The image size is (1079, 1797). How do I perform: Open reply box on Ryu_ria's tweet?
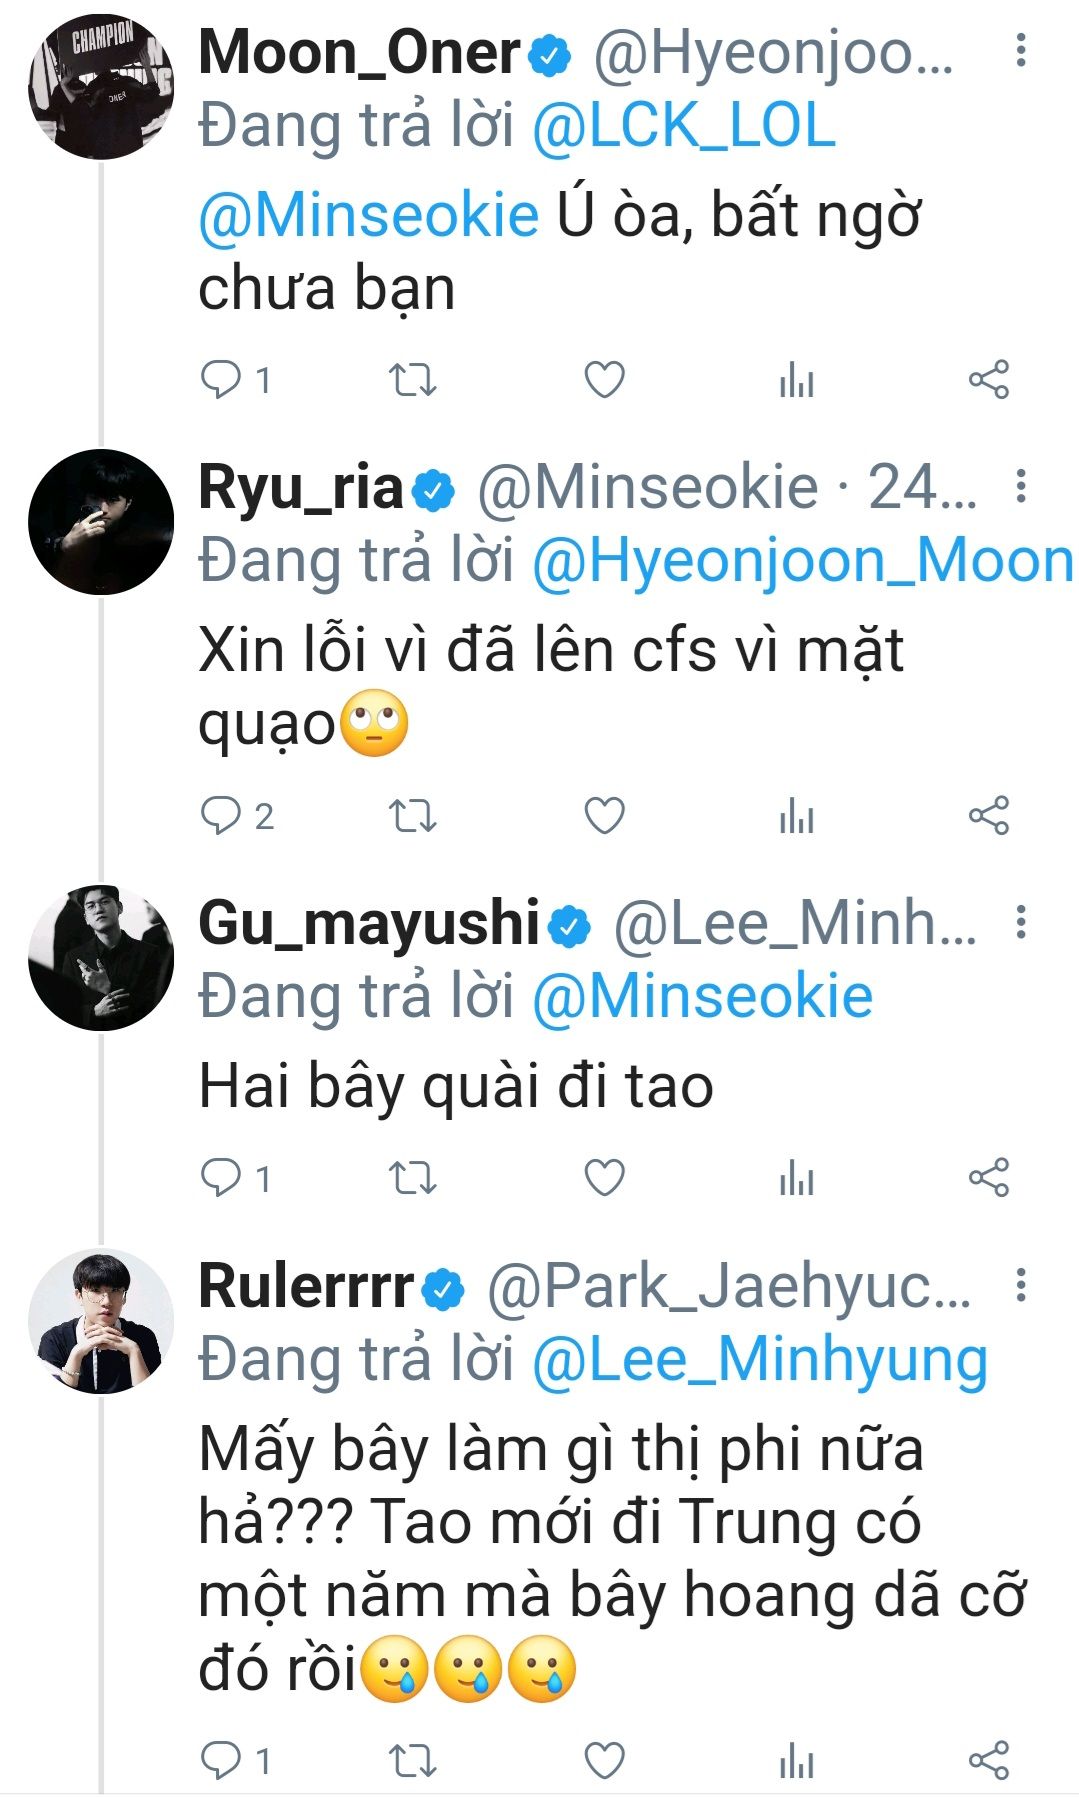pyautogui.click(x=221, y=816)
